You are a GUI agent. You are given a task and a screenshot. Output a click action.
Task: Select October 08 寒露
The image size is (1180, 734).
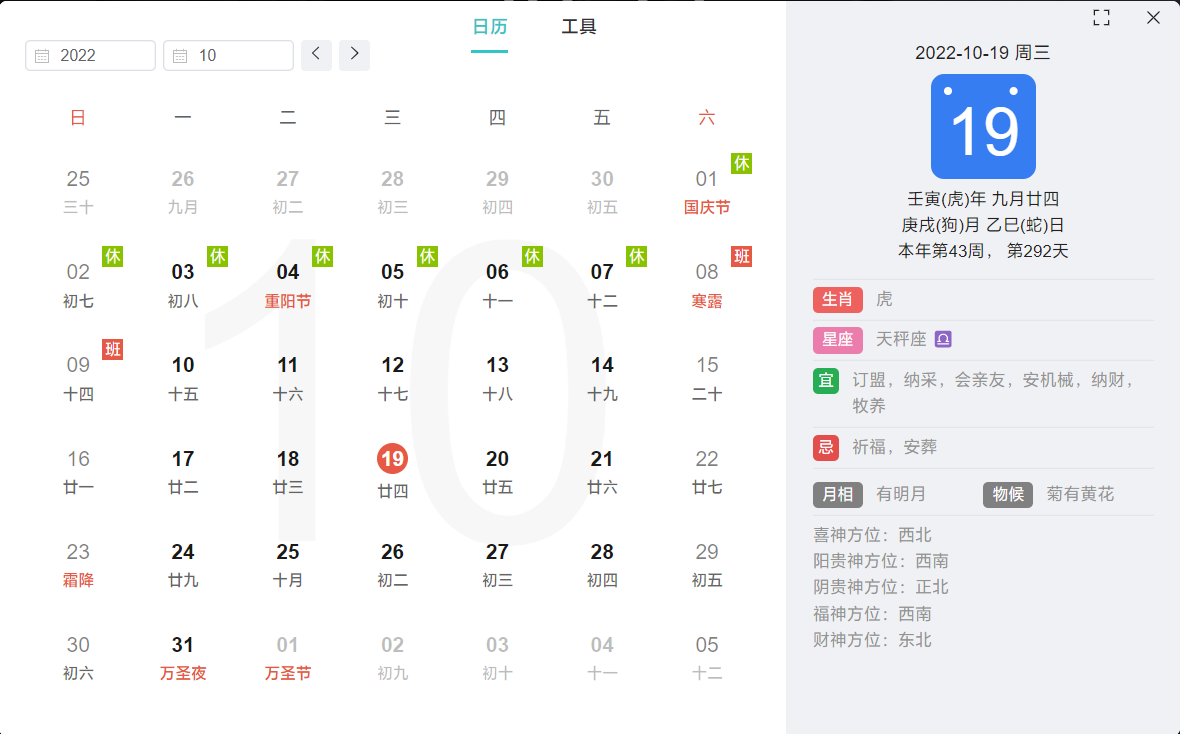707,285
